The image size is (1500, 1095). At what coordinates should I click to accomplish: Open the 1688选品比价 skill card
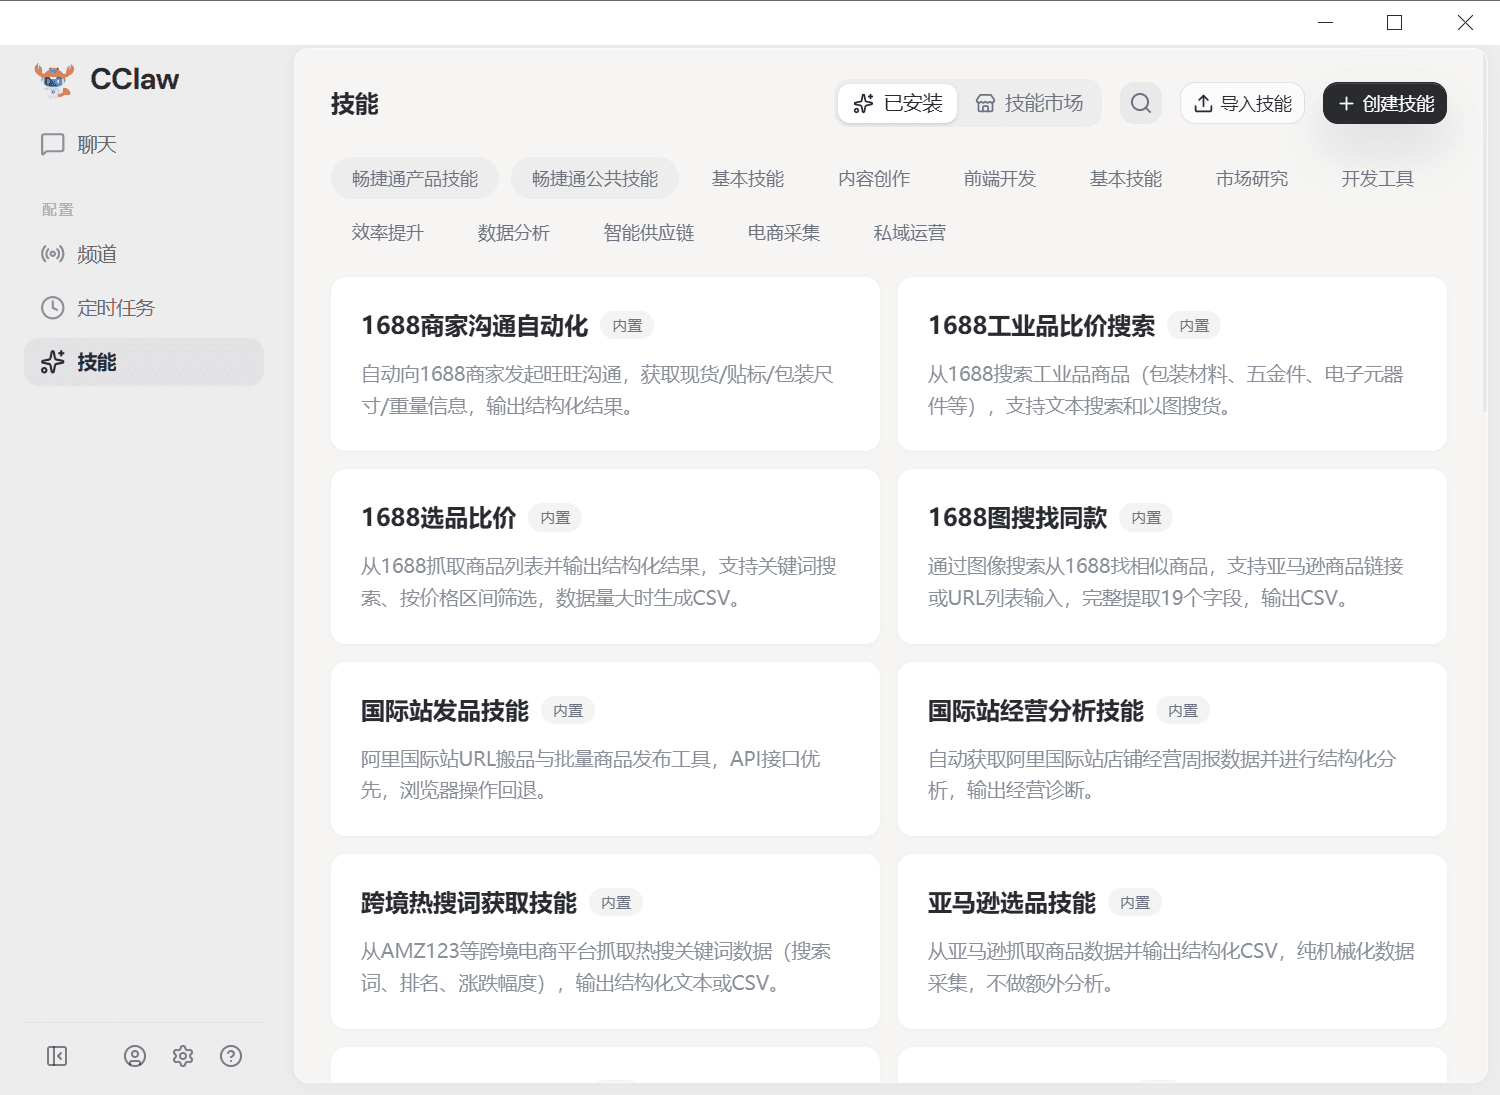pyautogui.click(x=604, y=556)
